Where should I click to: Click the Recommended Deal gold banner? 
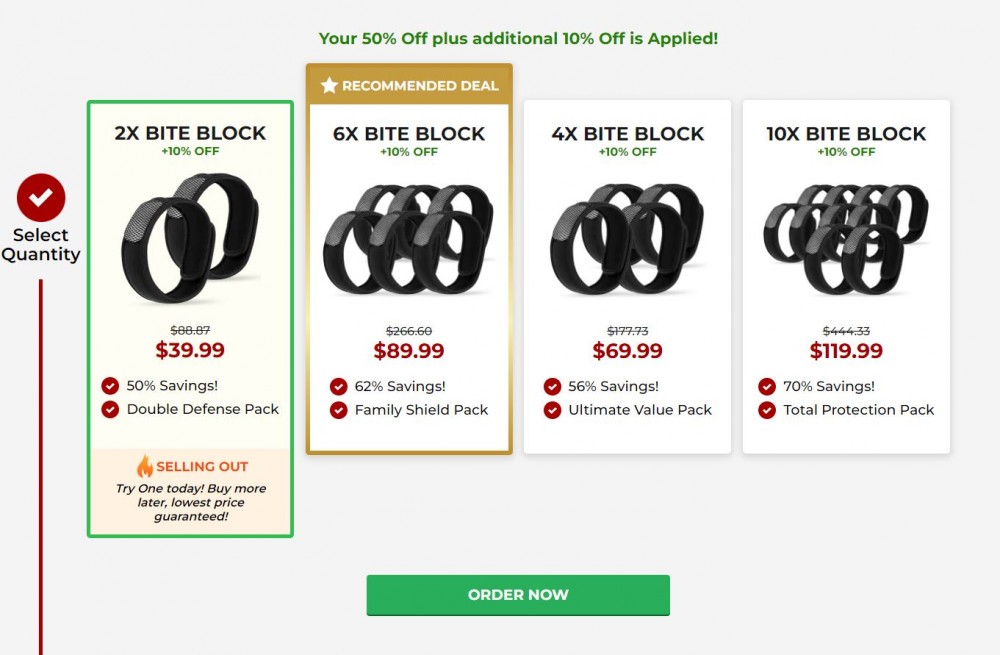409,85
